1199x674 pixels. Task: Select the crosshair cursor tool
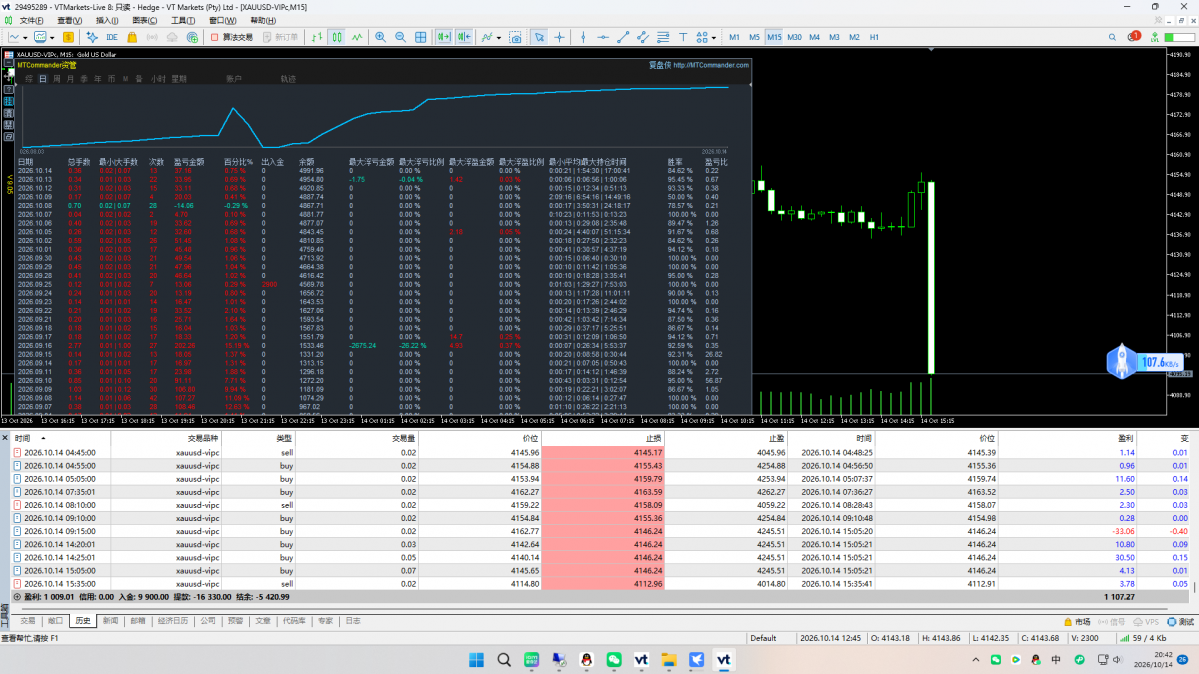(x=560, y=37)
